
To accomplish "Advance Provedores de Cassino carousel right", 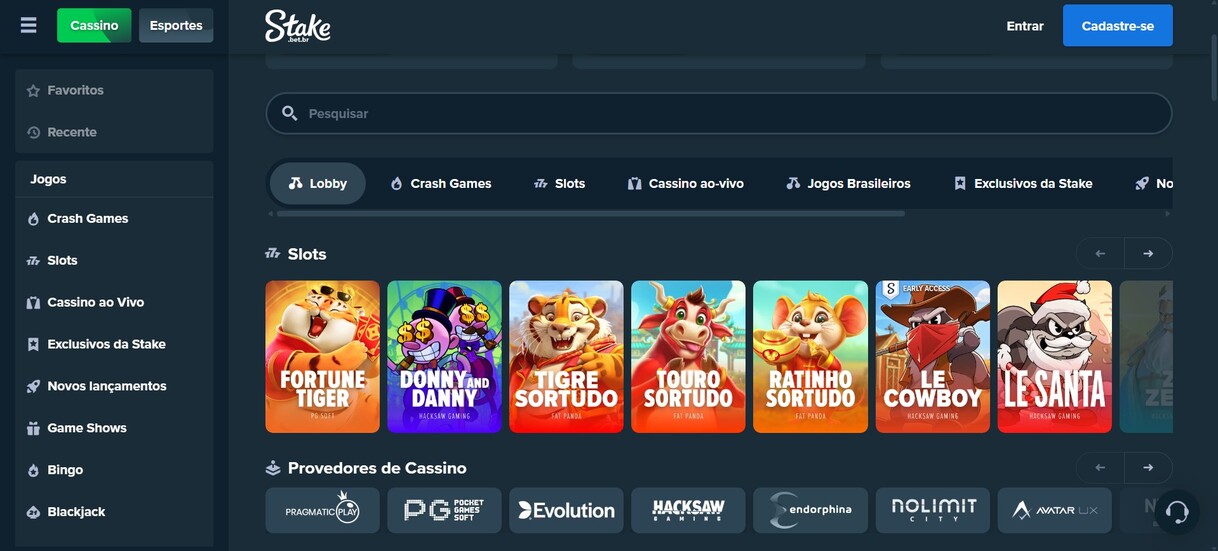I will 1148,468.
